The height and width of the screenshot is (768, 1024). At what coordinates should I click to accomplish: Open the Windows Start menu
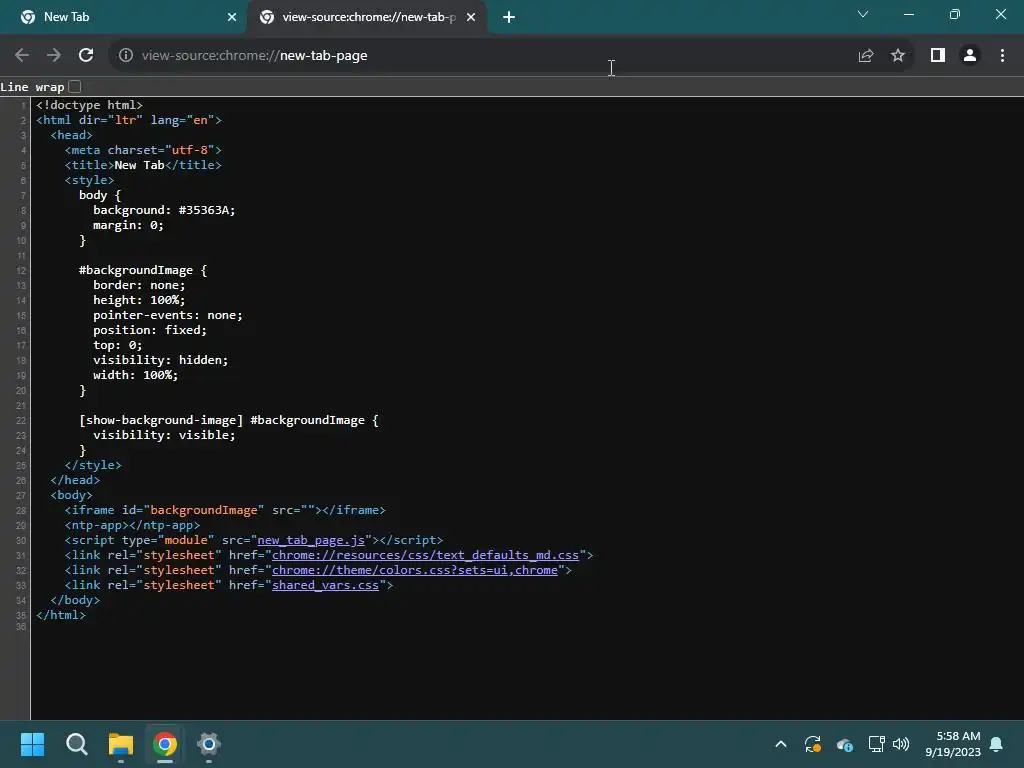[33, 744]
